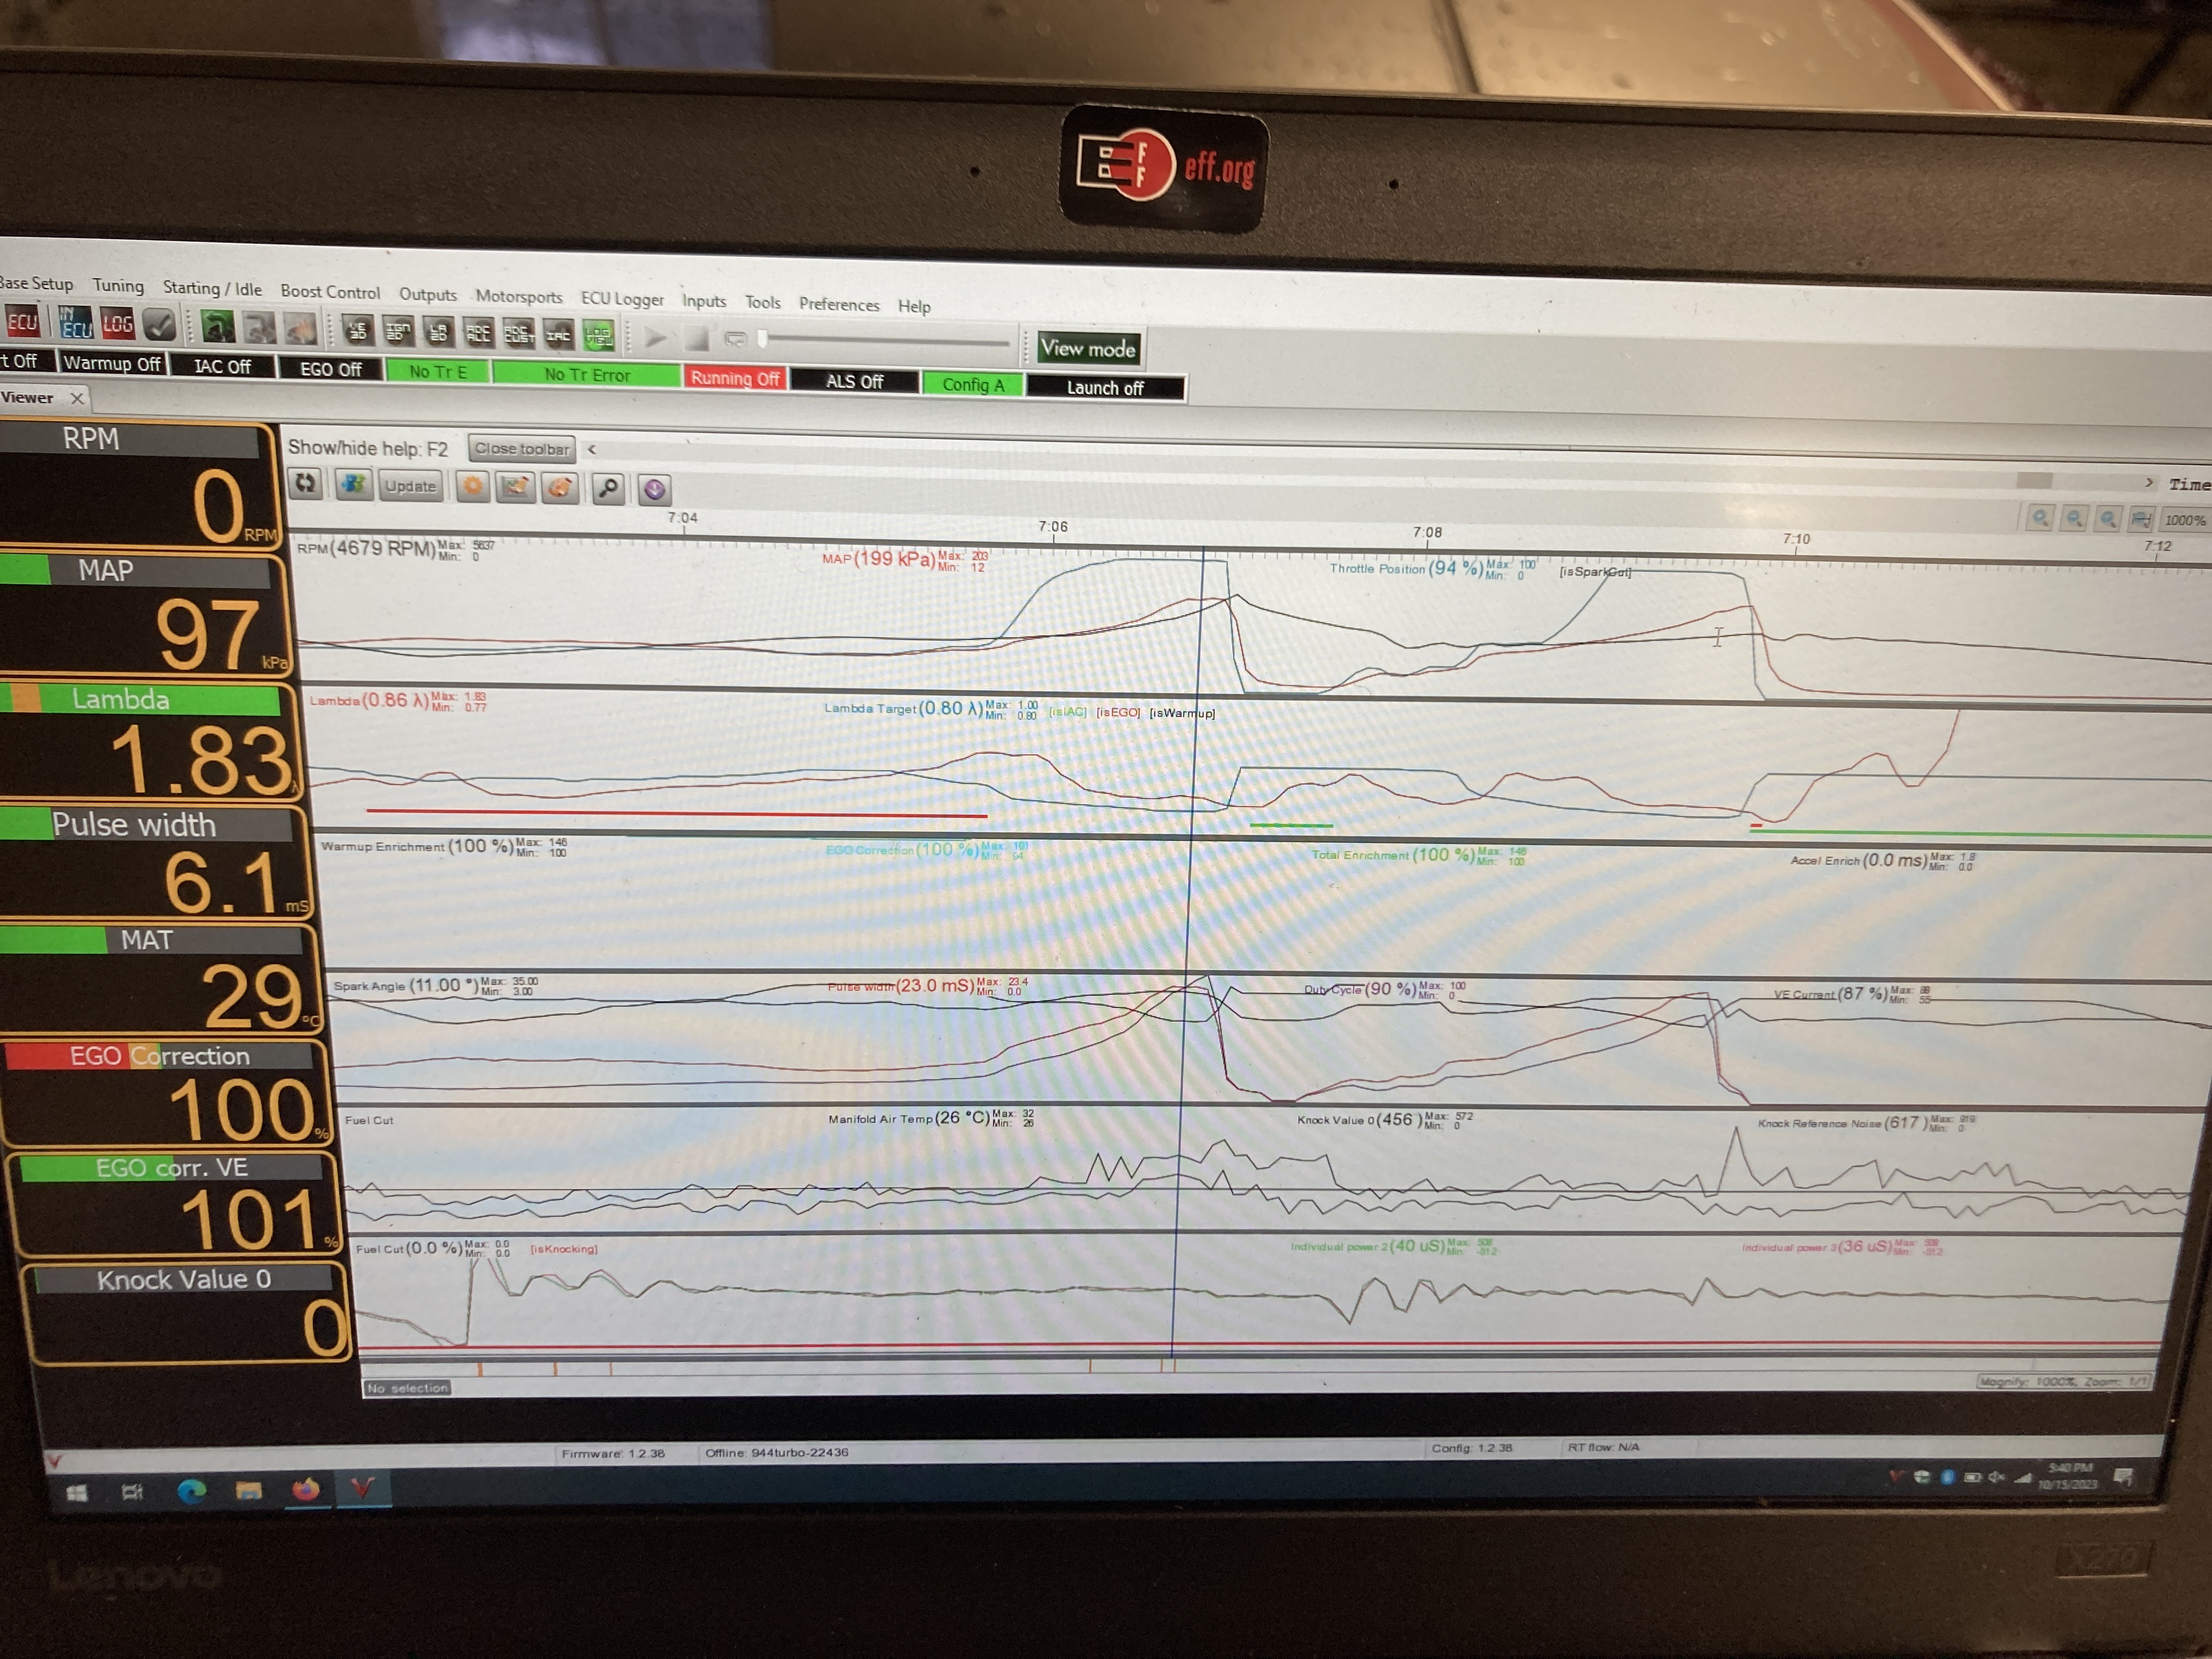Open File Explorer from the taskbar
The image size is (2212, 1659).
point(248,1492)
